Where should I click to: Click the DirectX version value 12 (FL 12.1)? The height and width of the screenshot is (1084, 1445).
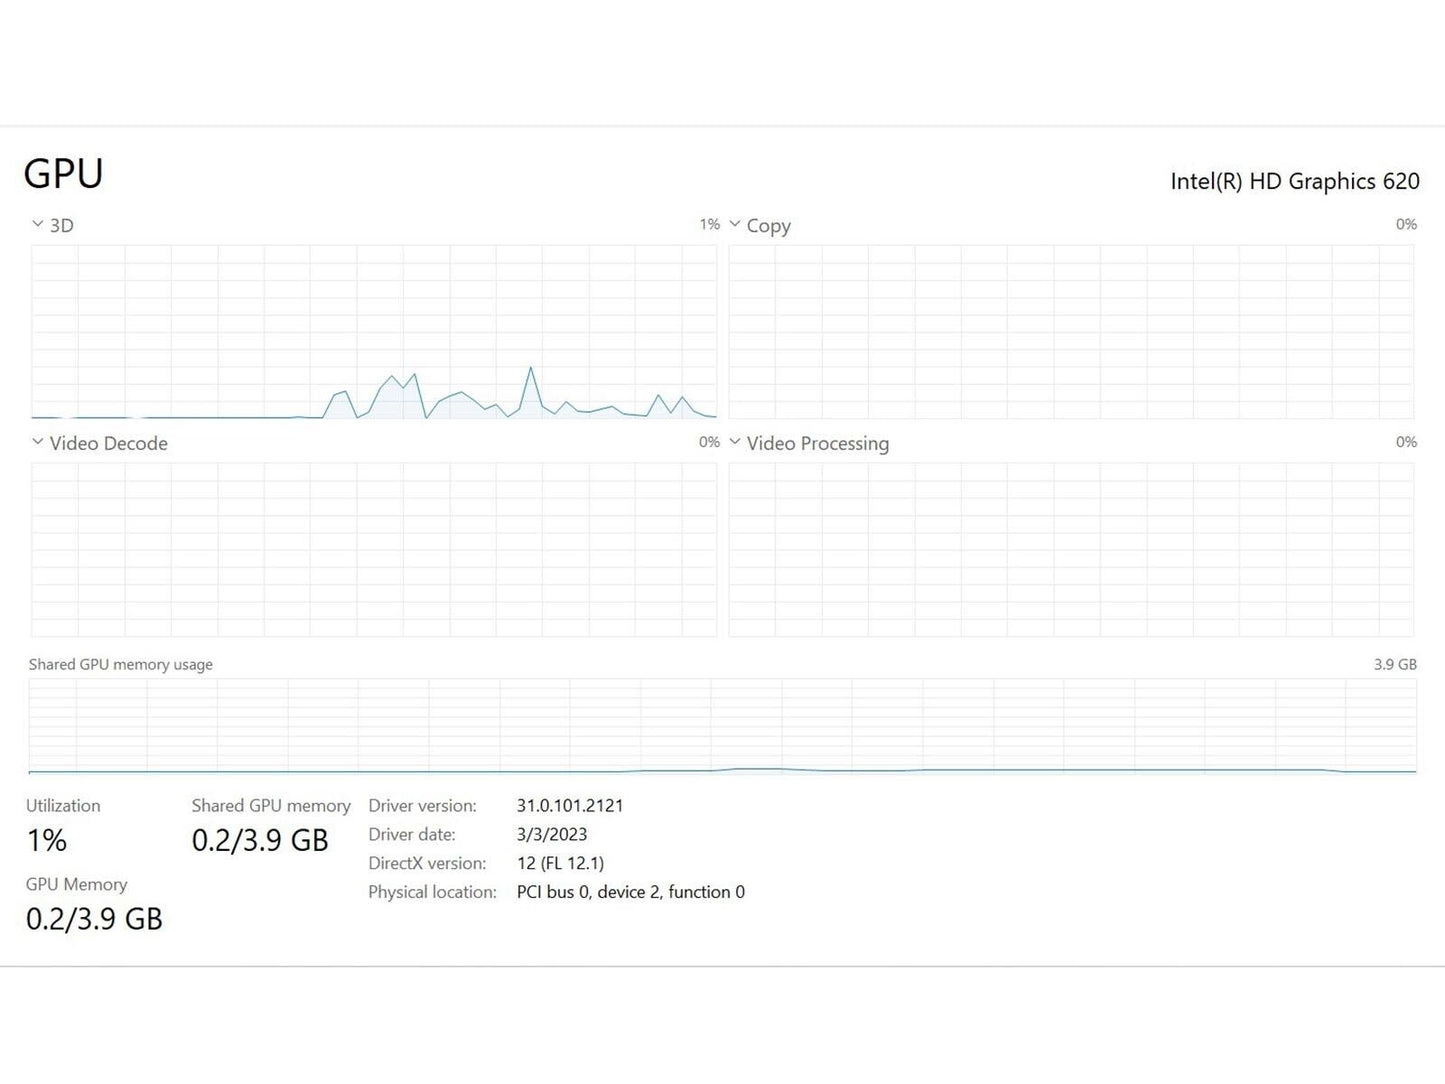560,863
